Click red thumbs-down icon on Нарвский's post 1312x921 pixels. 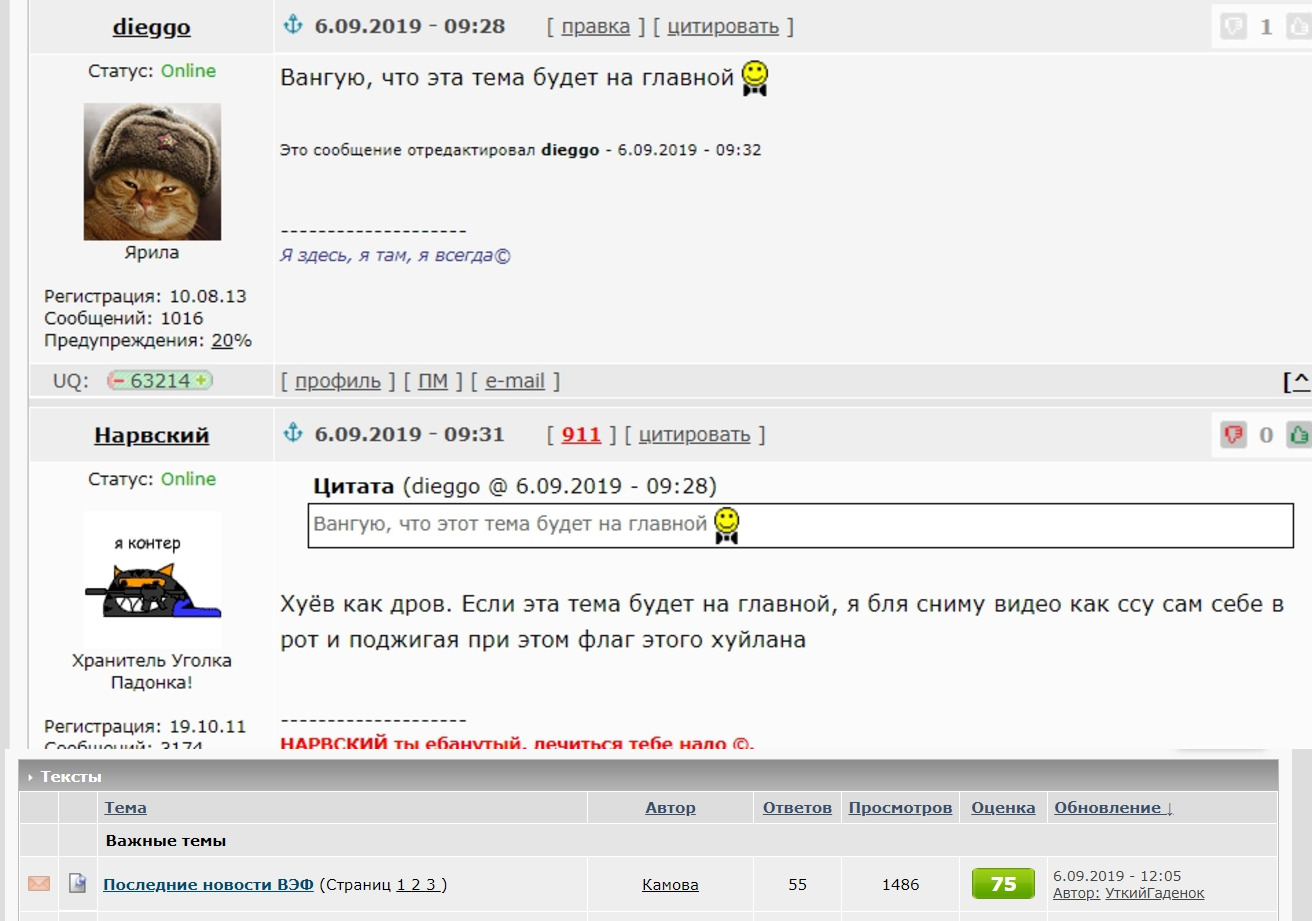(1234, 435)
